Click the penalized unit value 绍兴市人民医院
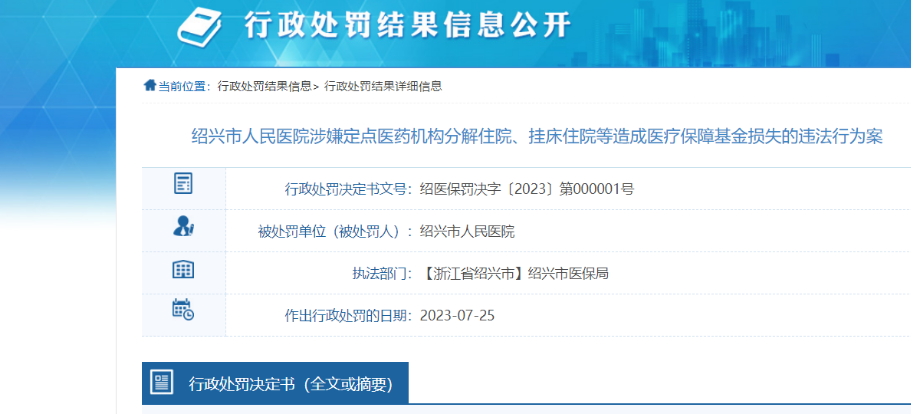 [x=467, y=231]
